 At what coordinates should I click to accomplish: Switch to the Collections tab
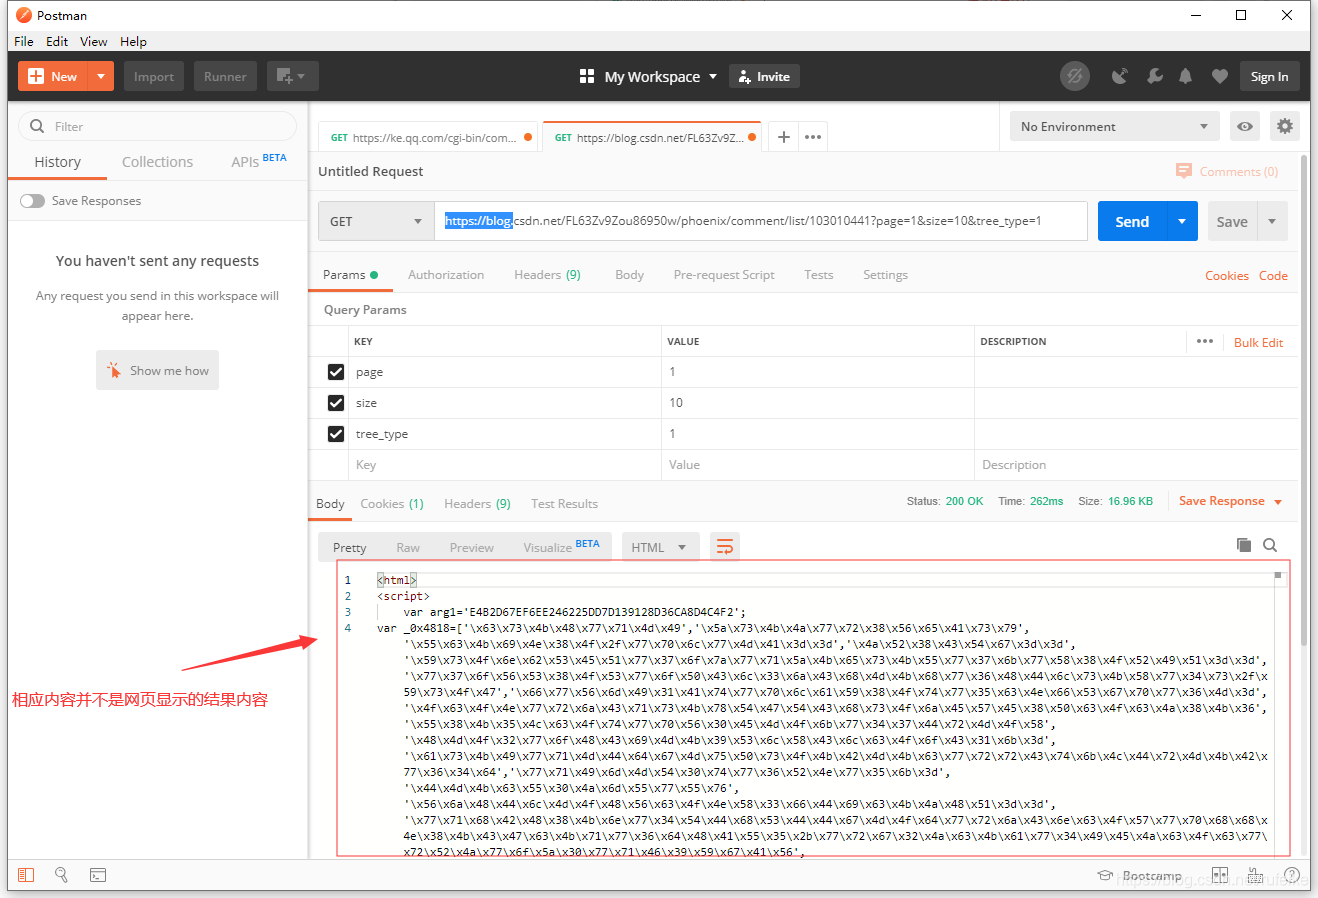(x=157, y=162)
